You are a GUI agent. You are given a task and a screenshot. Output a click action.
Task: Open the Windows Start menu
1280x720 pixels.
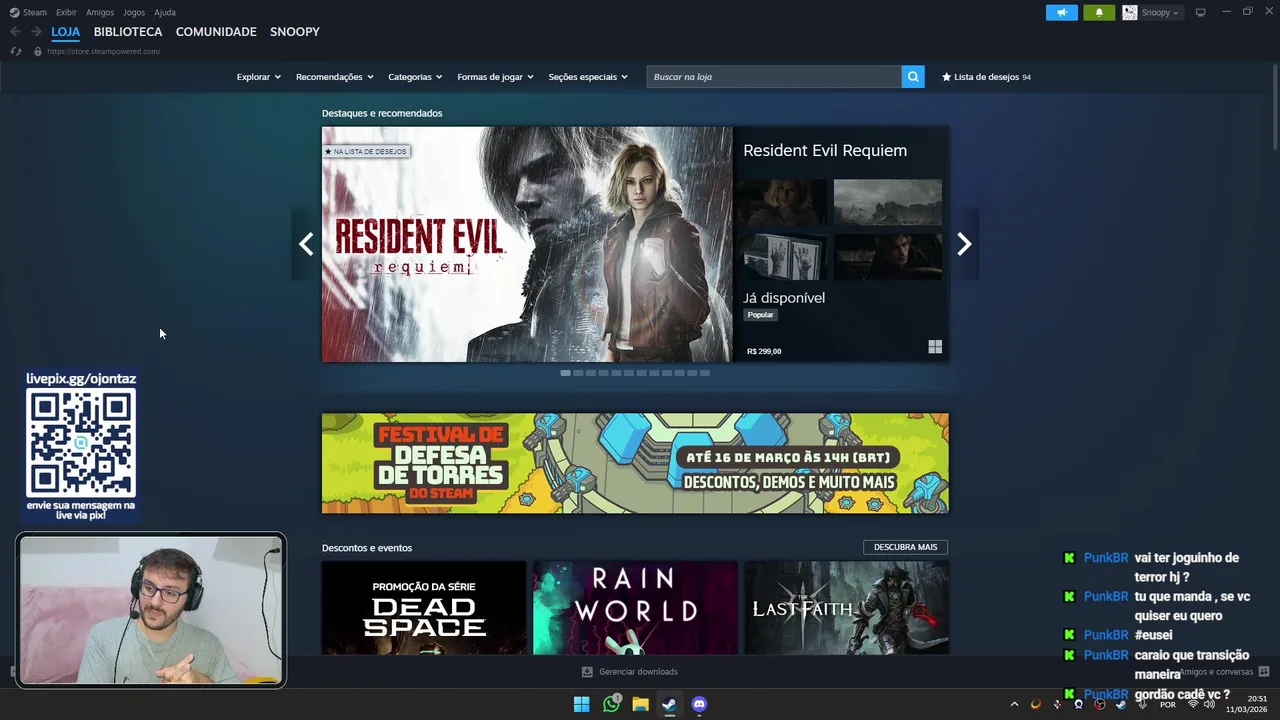point(581,704)
